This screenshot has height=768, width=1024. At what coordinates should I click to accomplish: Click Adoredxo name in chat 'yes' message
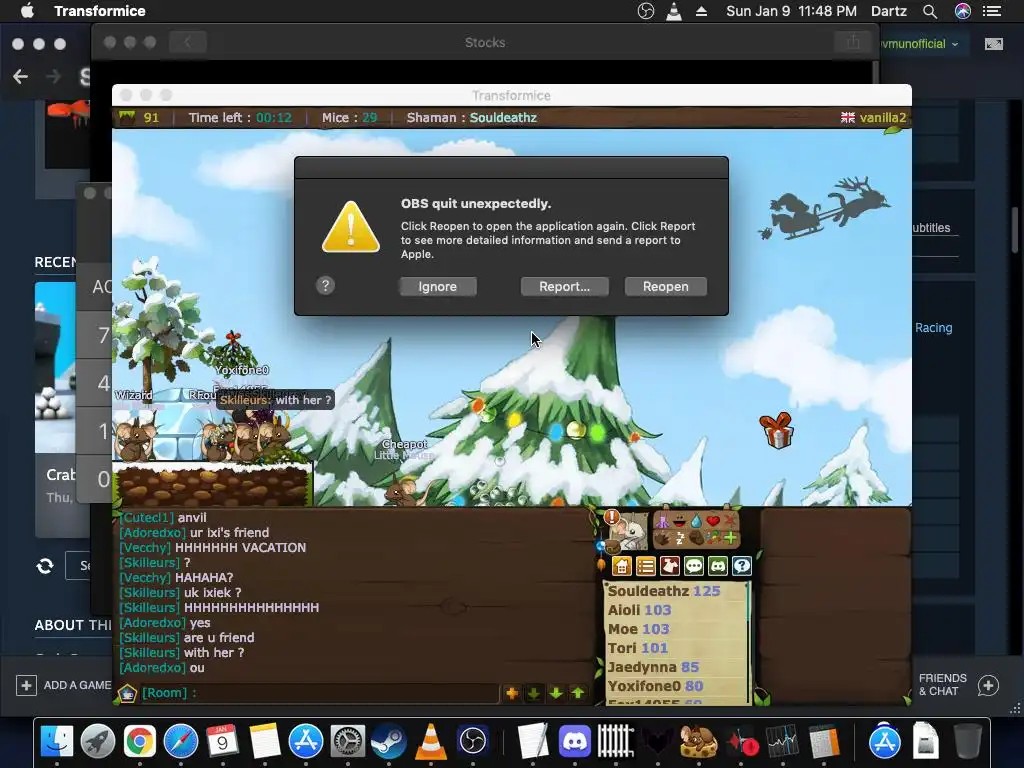click(x=153, y=622)
